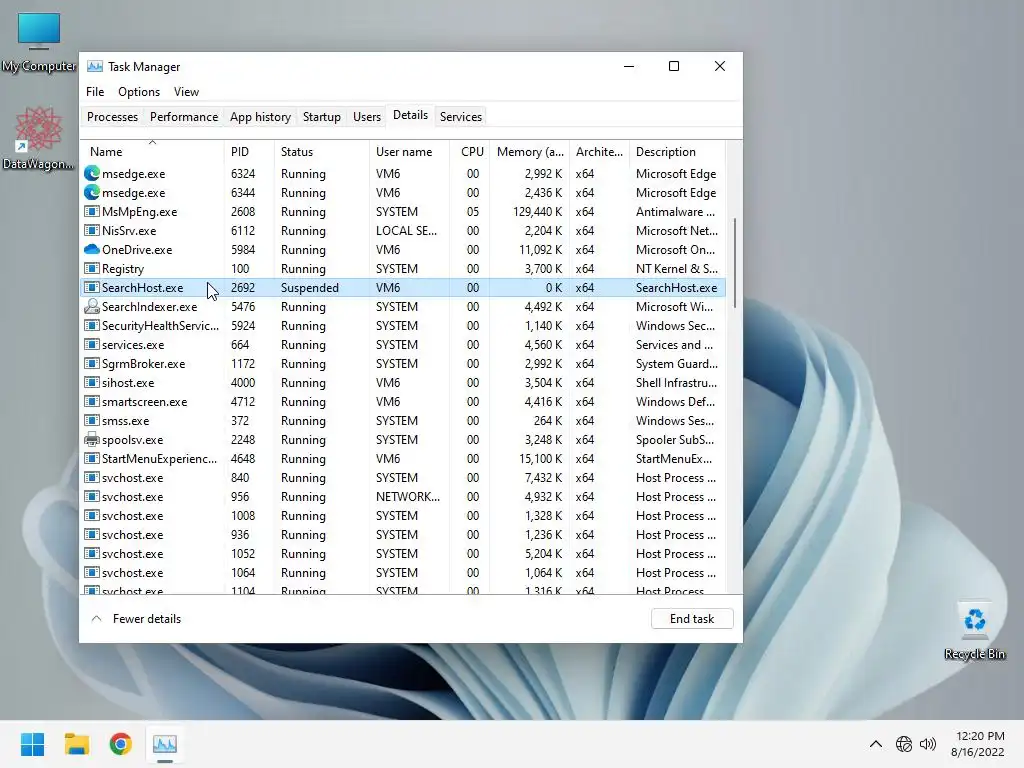Open the Options menu

[139, 92]
